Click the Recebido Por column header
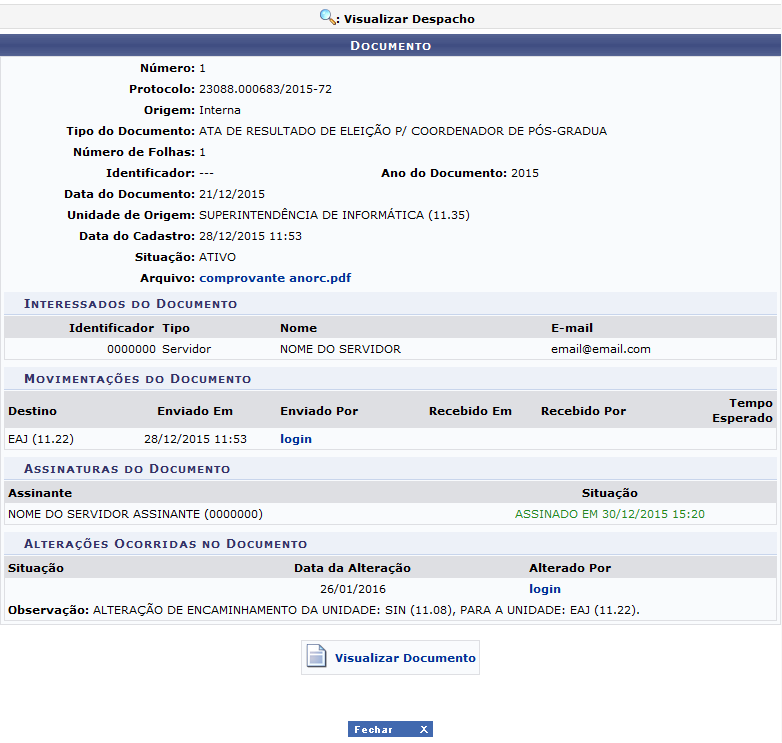This screenshot has height=743, width=782. pyautogui.click(x=583, y=411)
